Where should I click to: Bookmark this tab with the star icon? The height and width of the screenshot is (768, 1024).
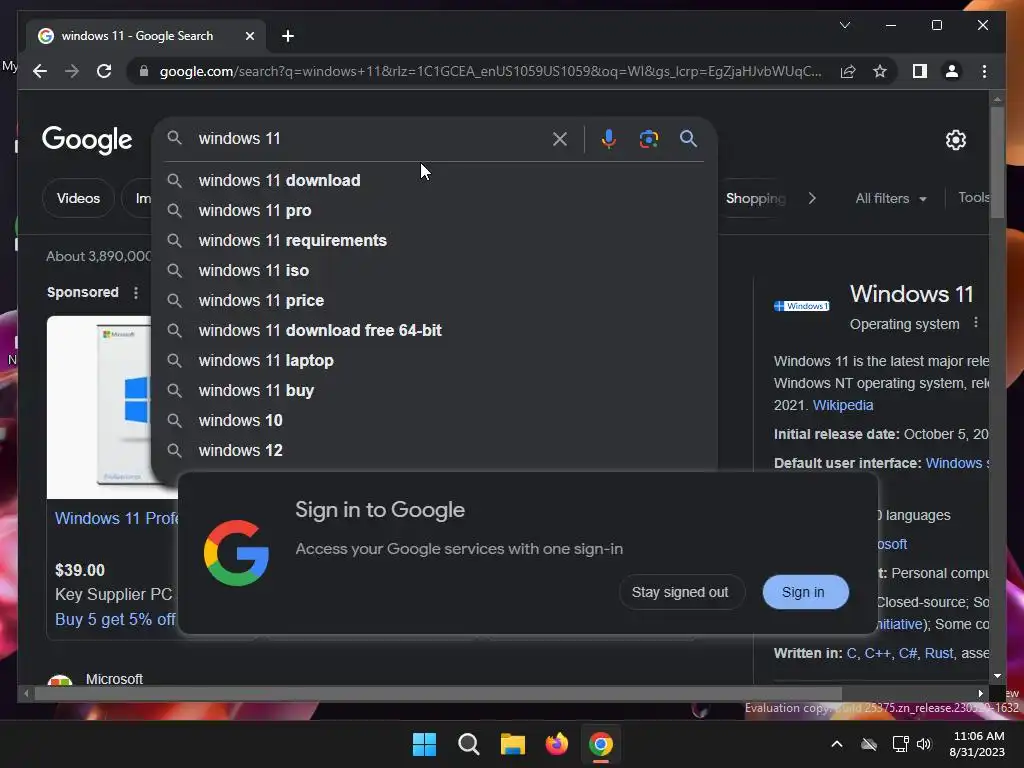(880, 71)
